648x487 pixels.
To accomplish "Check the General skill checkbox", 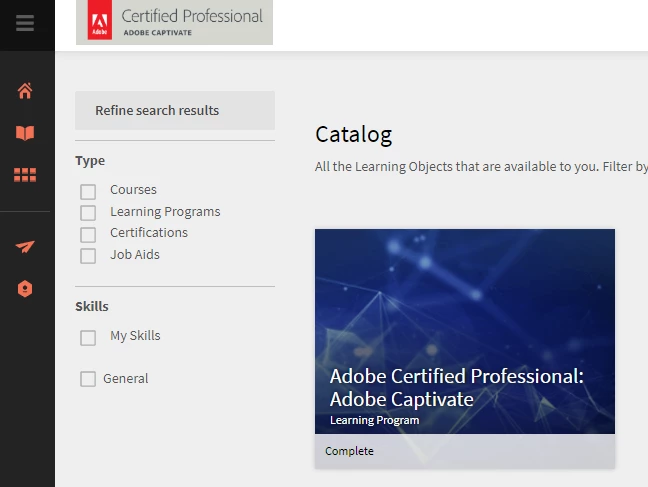I will click(x=88, y=379).
